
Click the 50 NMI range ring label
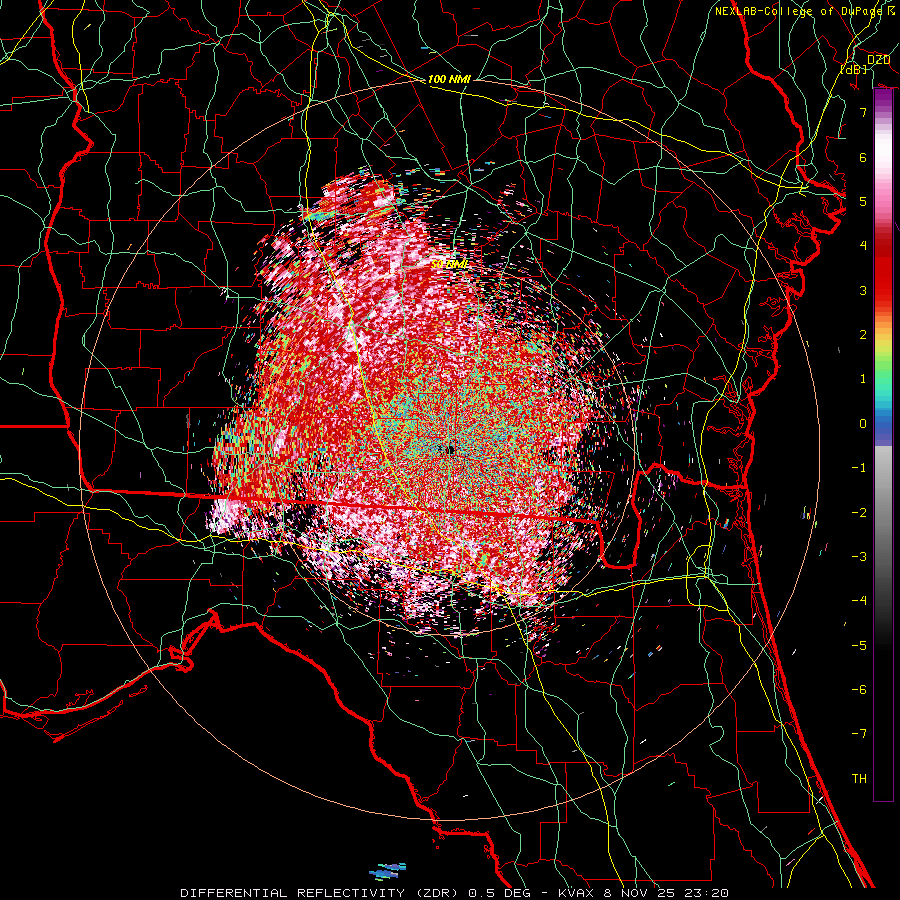449,265
